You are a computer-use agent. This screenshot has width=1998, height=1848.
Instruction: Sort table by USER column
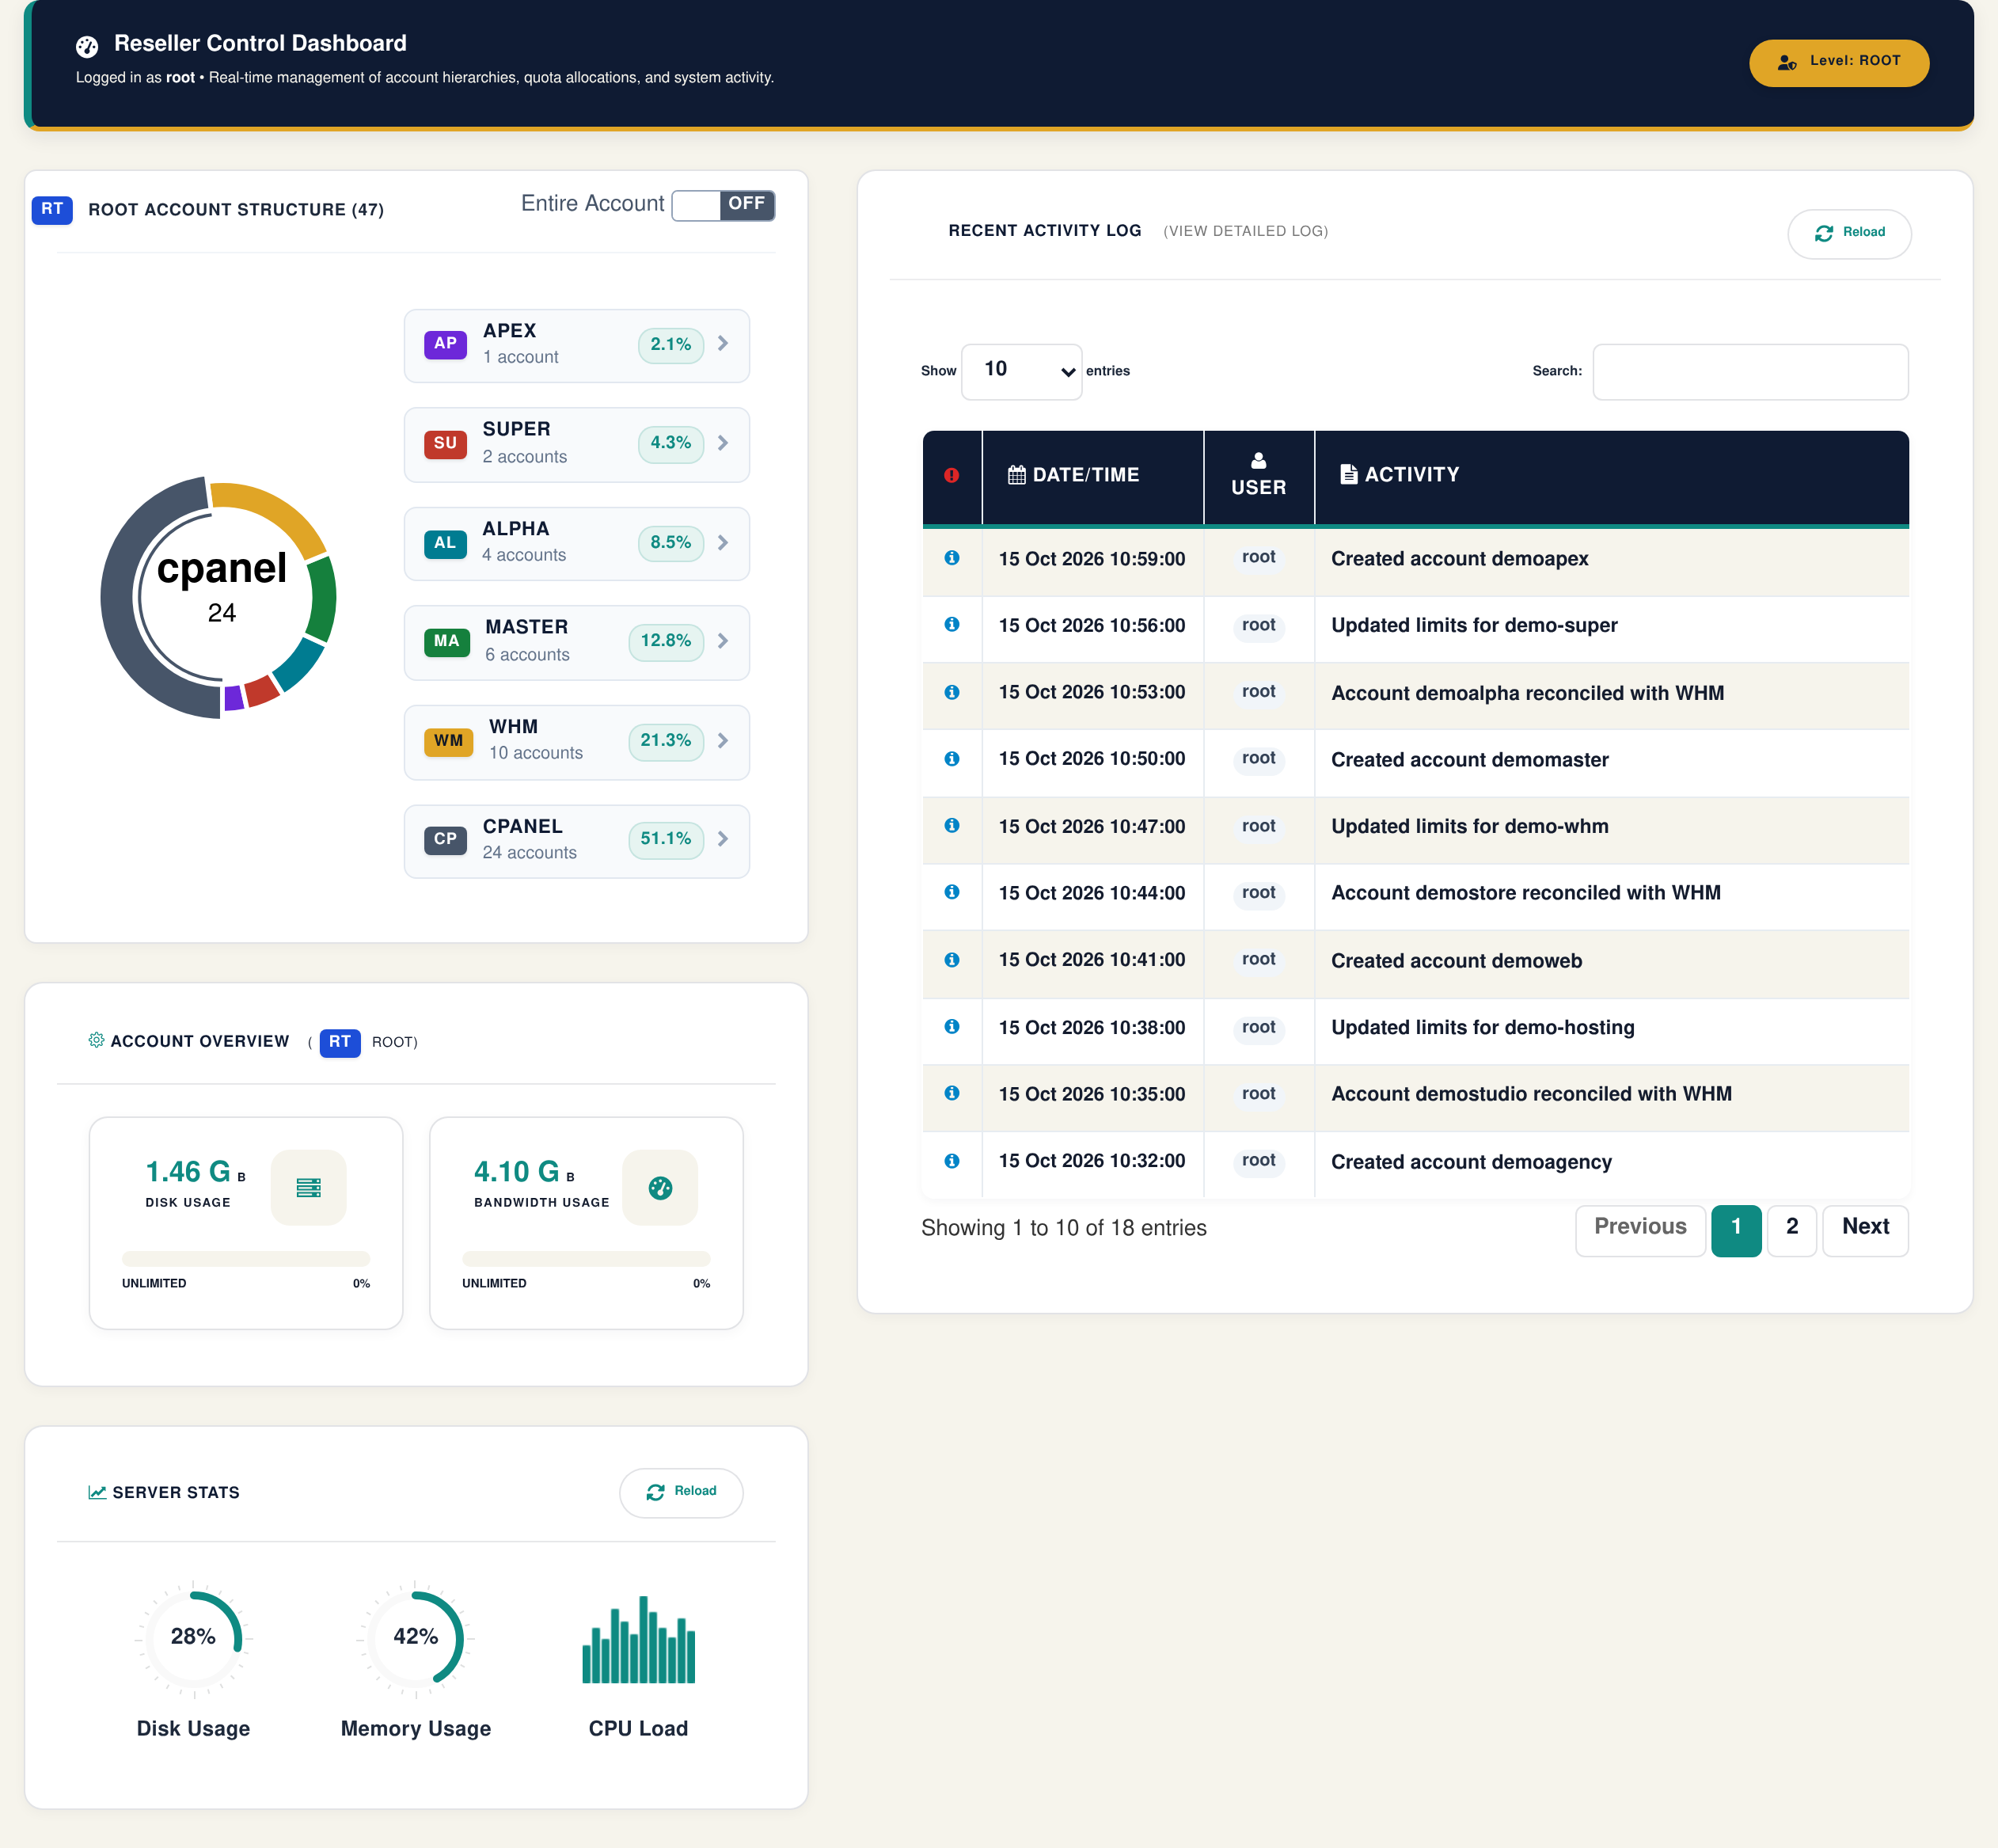[1258, 476]
